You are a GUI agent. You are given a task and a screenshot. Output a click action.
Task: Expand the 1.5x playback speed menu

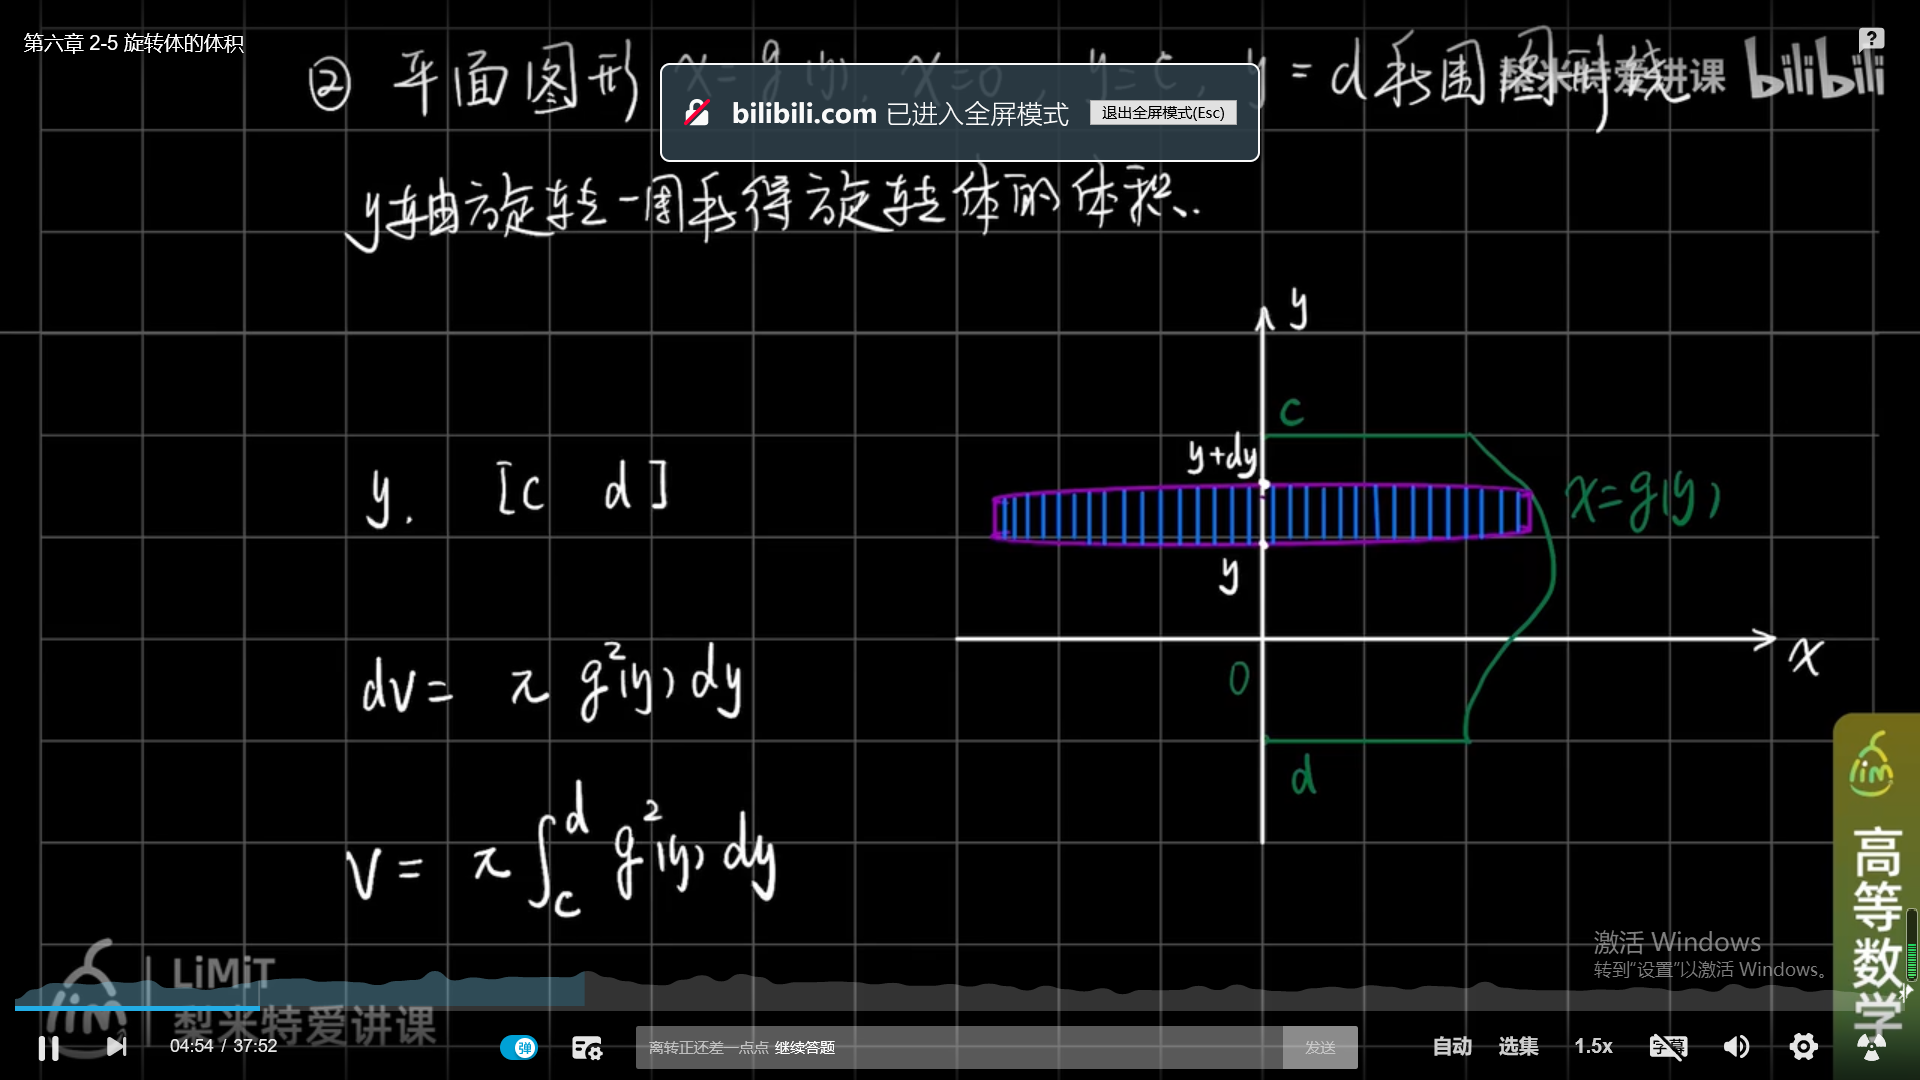click(1593, 1046)
